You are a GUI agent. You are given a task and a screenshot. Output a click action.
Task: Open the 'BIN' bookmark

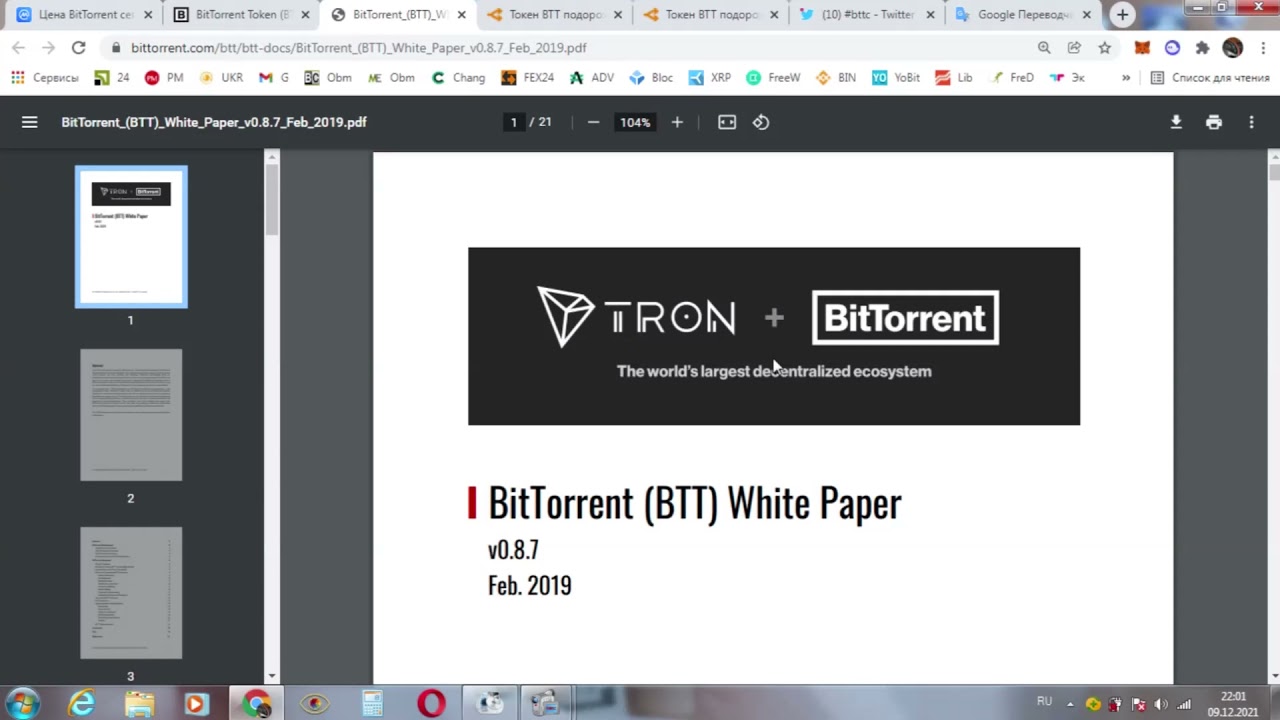coord(836,77)
